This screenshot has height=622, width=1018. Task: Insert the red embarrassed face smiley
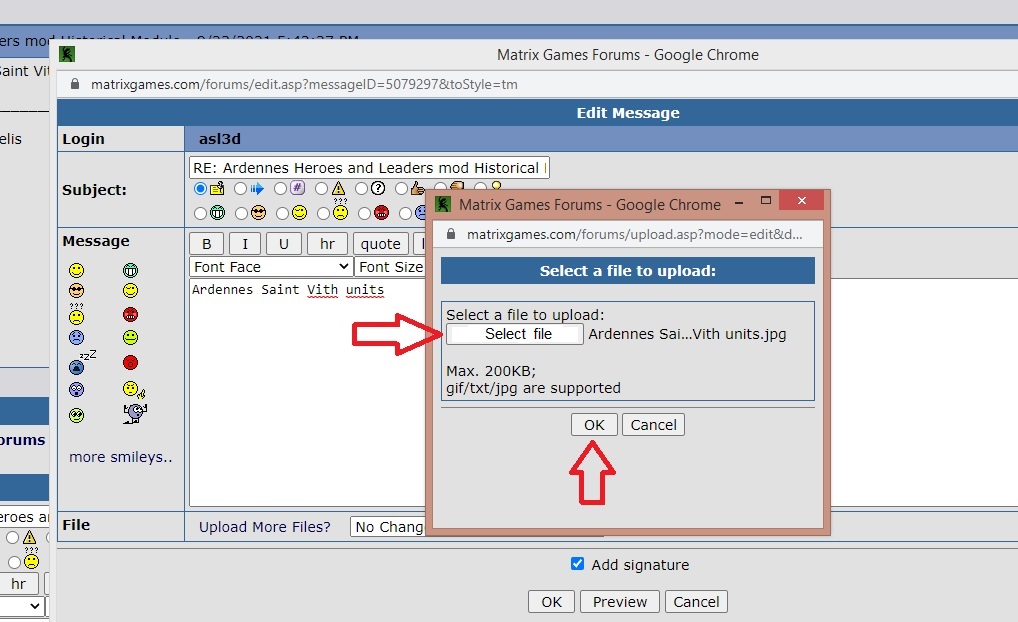click(130, 363)
